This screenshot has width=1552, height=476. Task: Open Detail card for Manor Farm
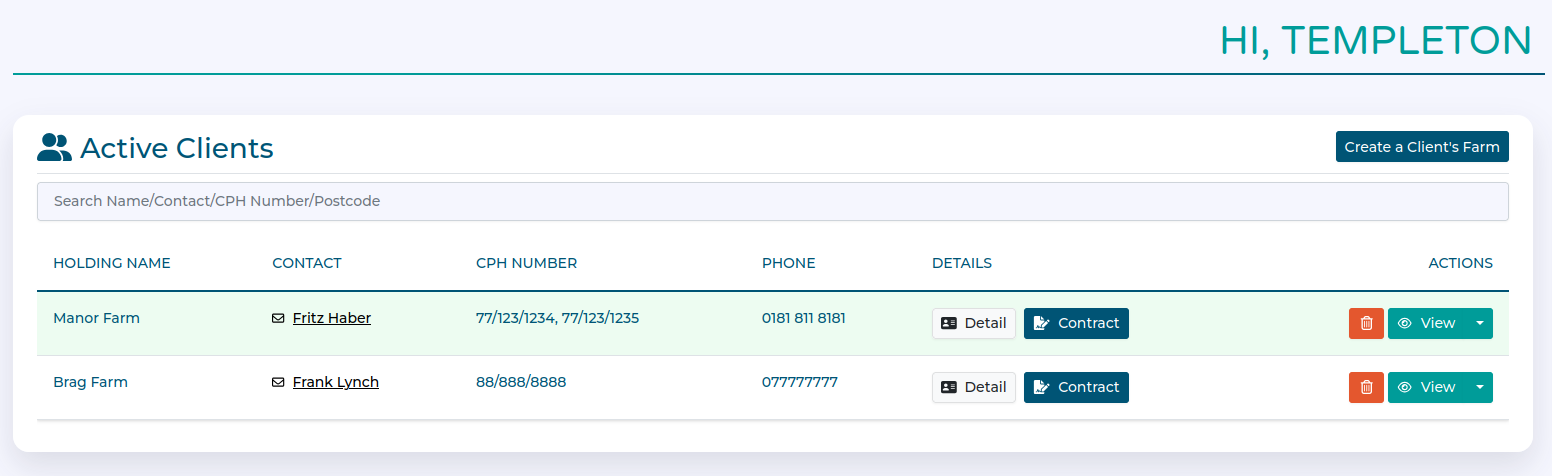[973, 323]
